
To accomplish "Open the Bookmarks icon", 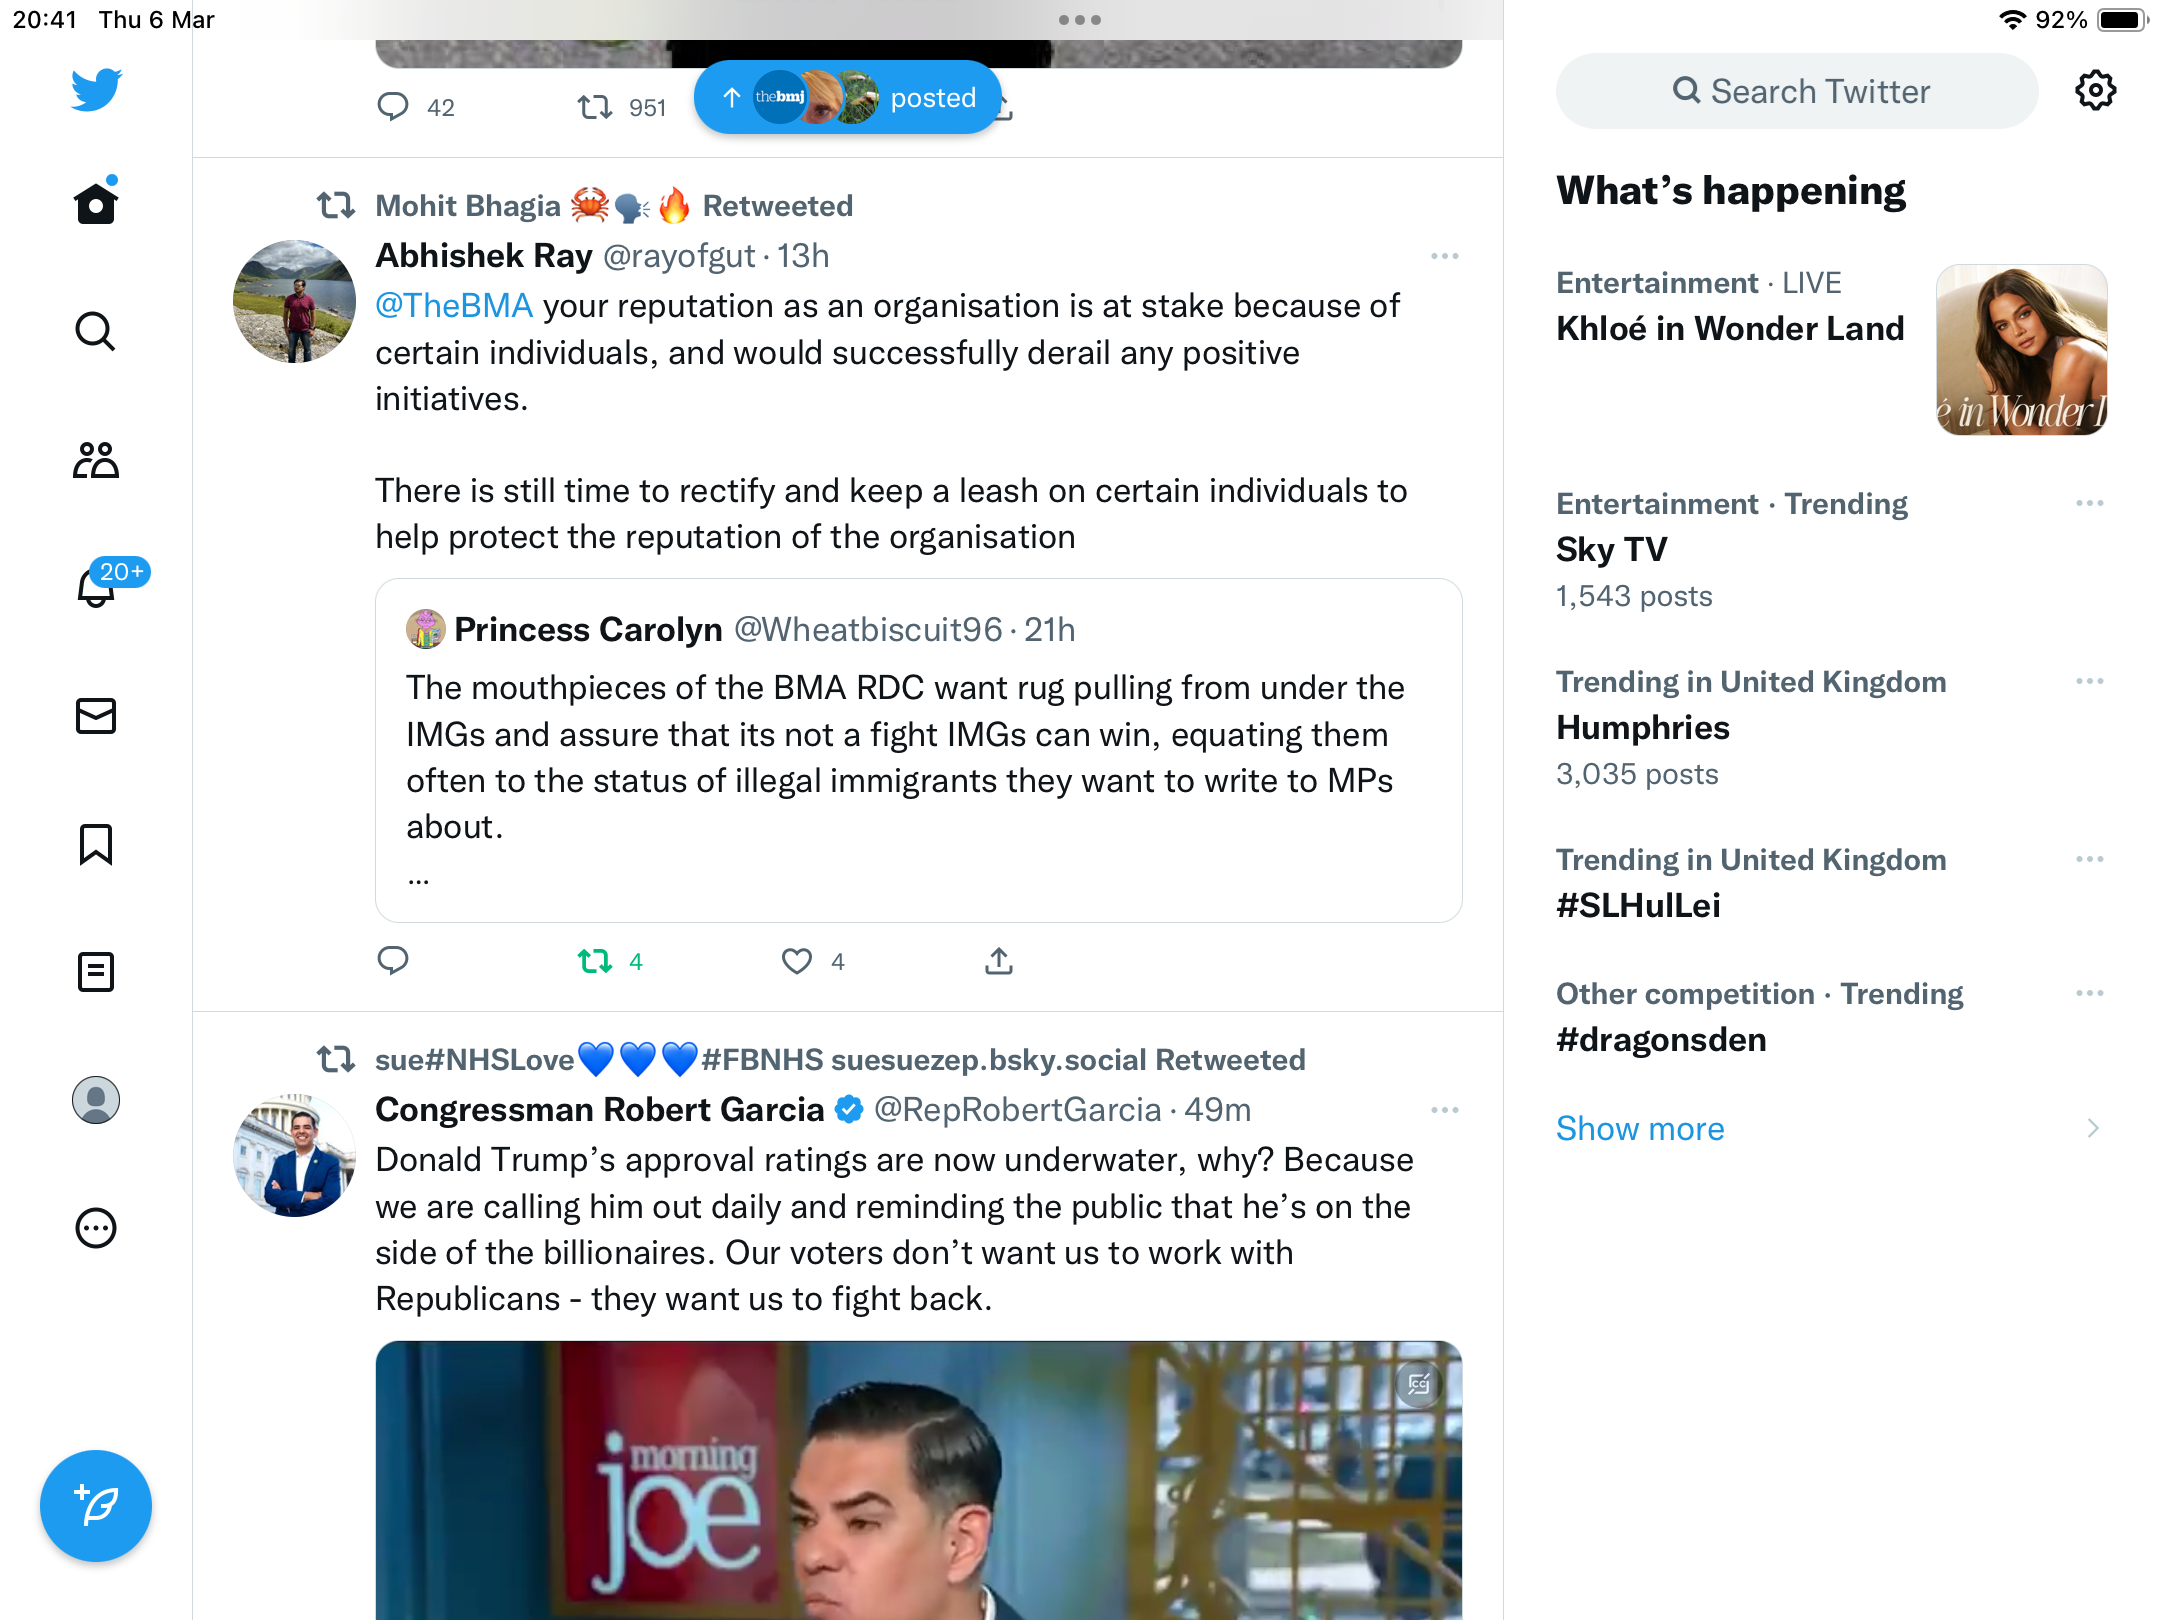I will (96, 844).
